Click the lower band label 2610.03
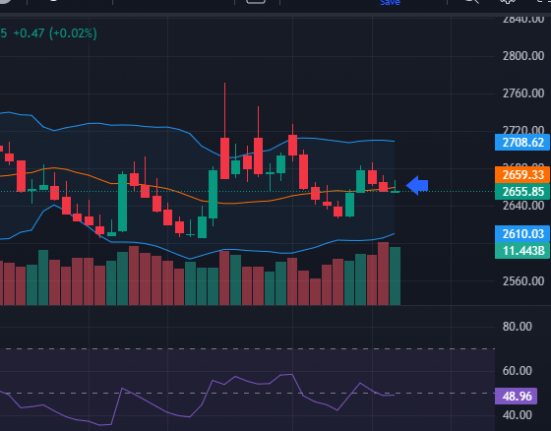The width and height of the screenshot is (551, 431). coord(522,234)
